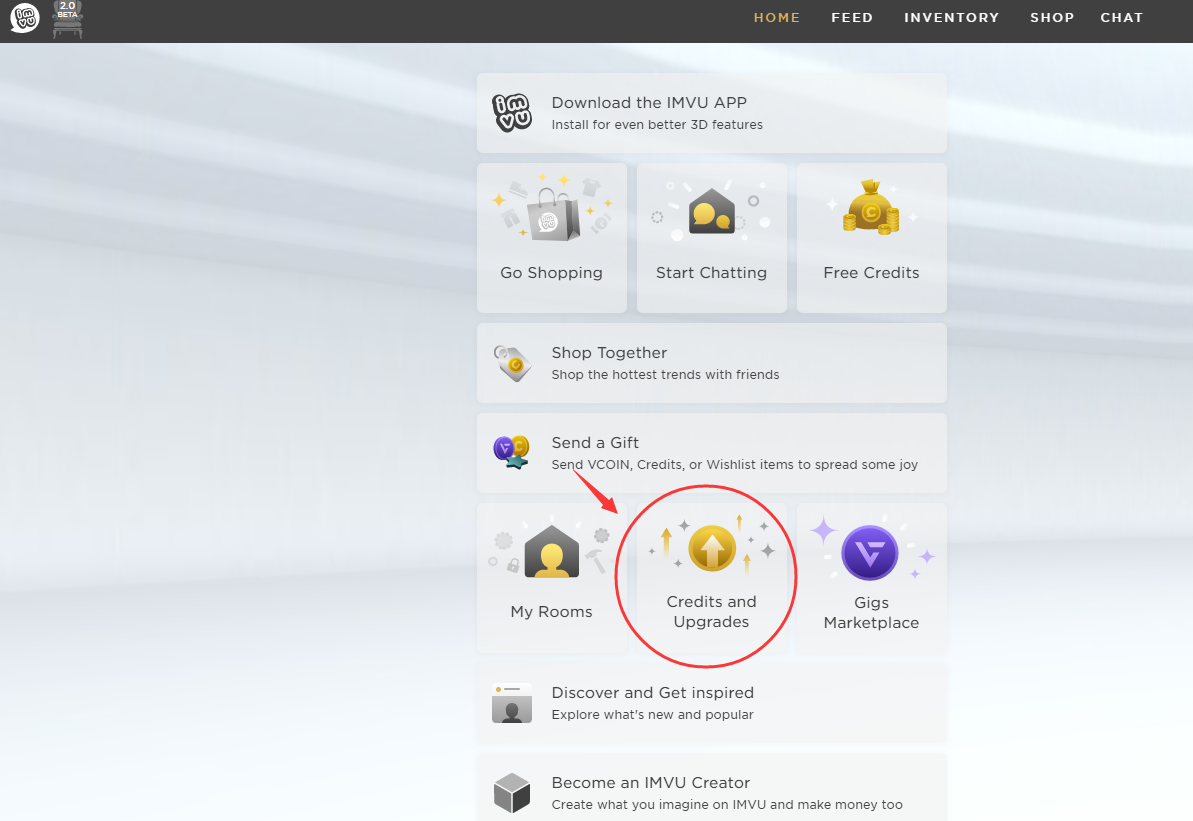Click the chat house icon

(711, 211)
